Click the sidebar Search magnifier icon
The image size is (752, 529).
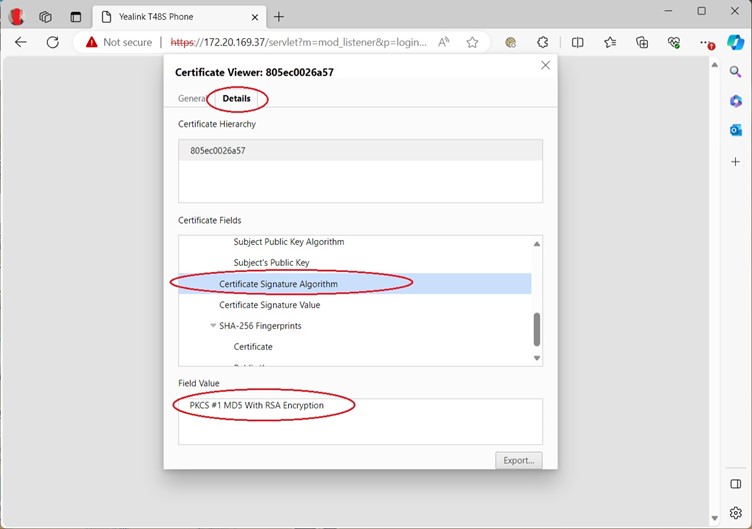[735, 71]
